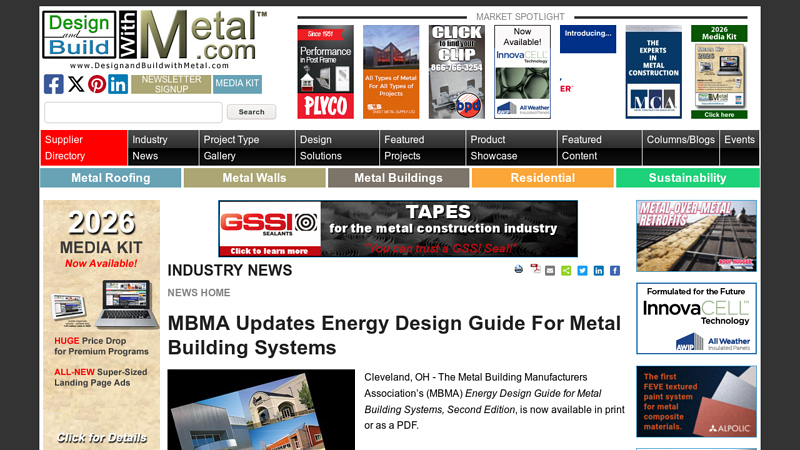Click the green share icon

(566, 271)
